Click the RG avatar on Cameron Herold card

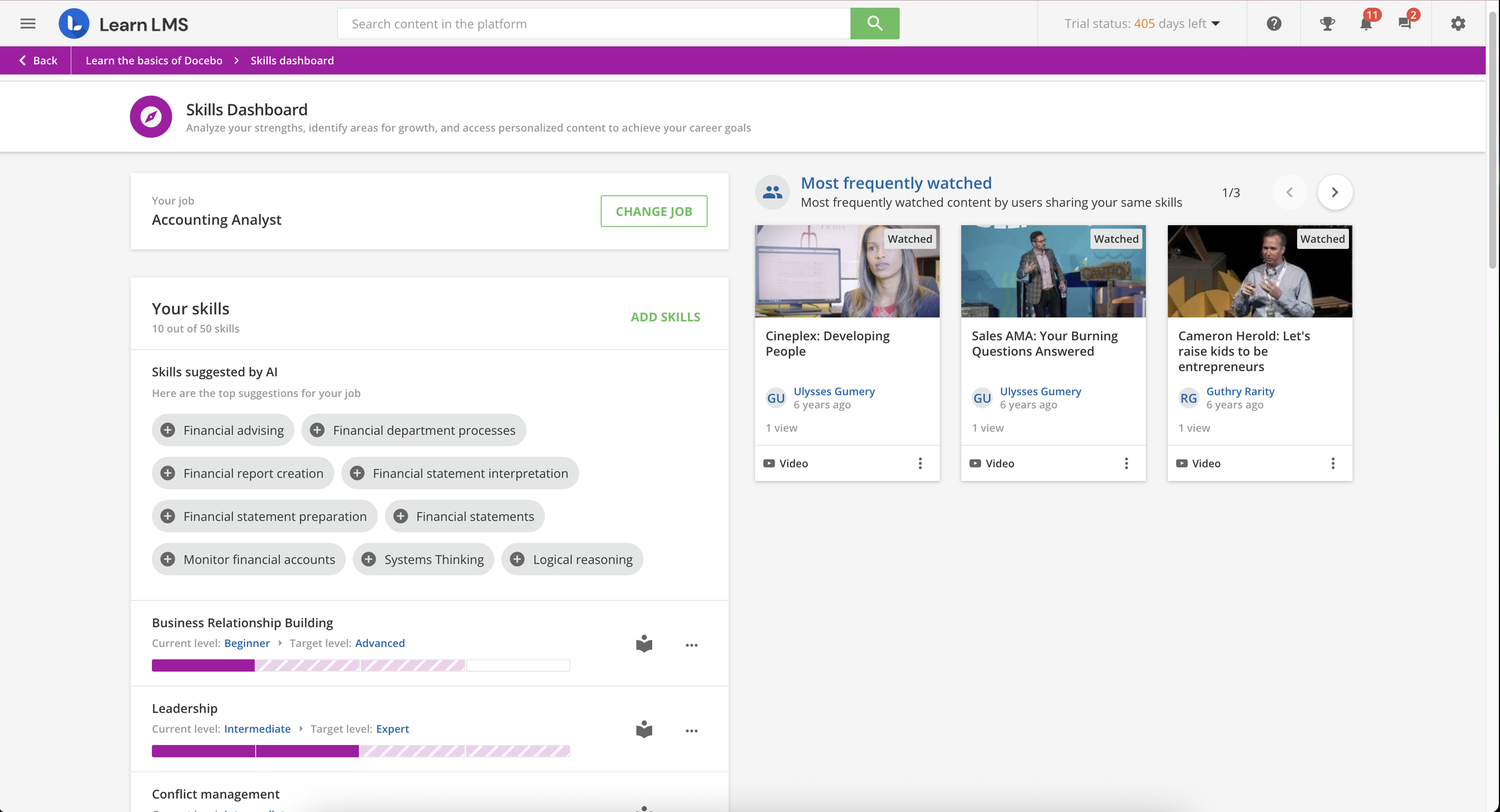click(1188, 398)
